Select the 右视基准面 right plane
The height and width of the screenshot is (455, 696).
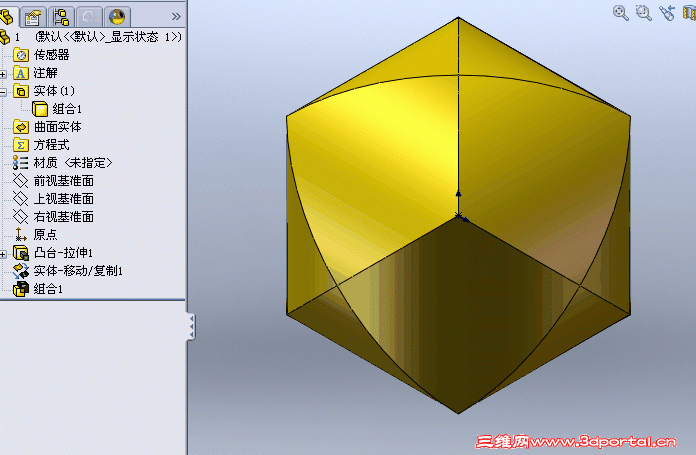click(63, 217)
